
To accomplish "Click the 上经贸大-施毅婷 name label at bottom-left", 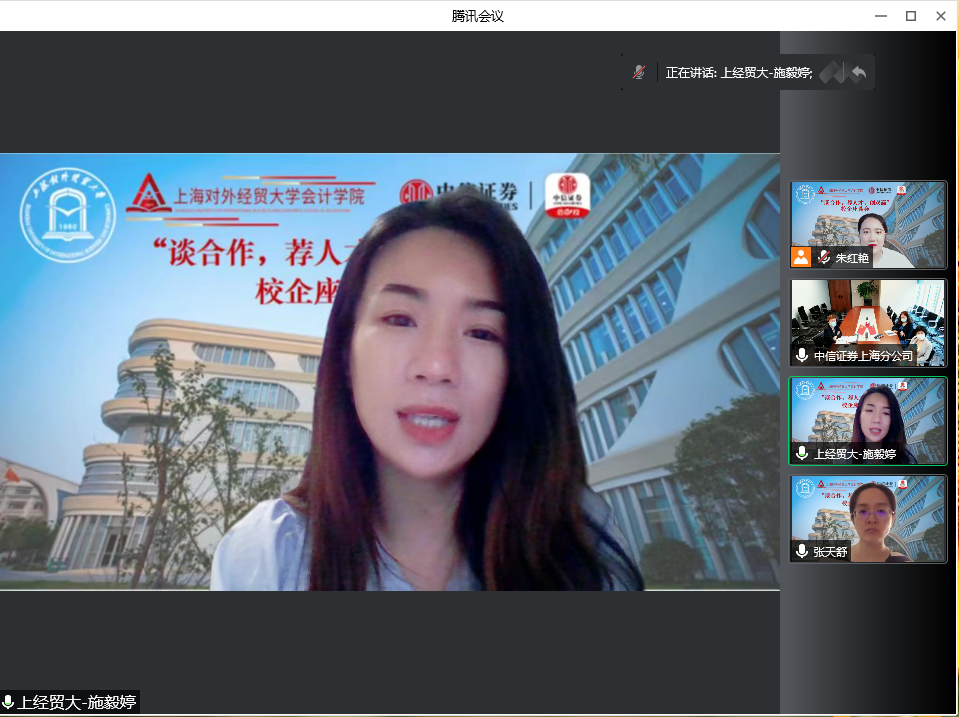I will pyautogui.click(x=76, y=702).
